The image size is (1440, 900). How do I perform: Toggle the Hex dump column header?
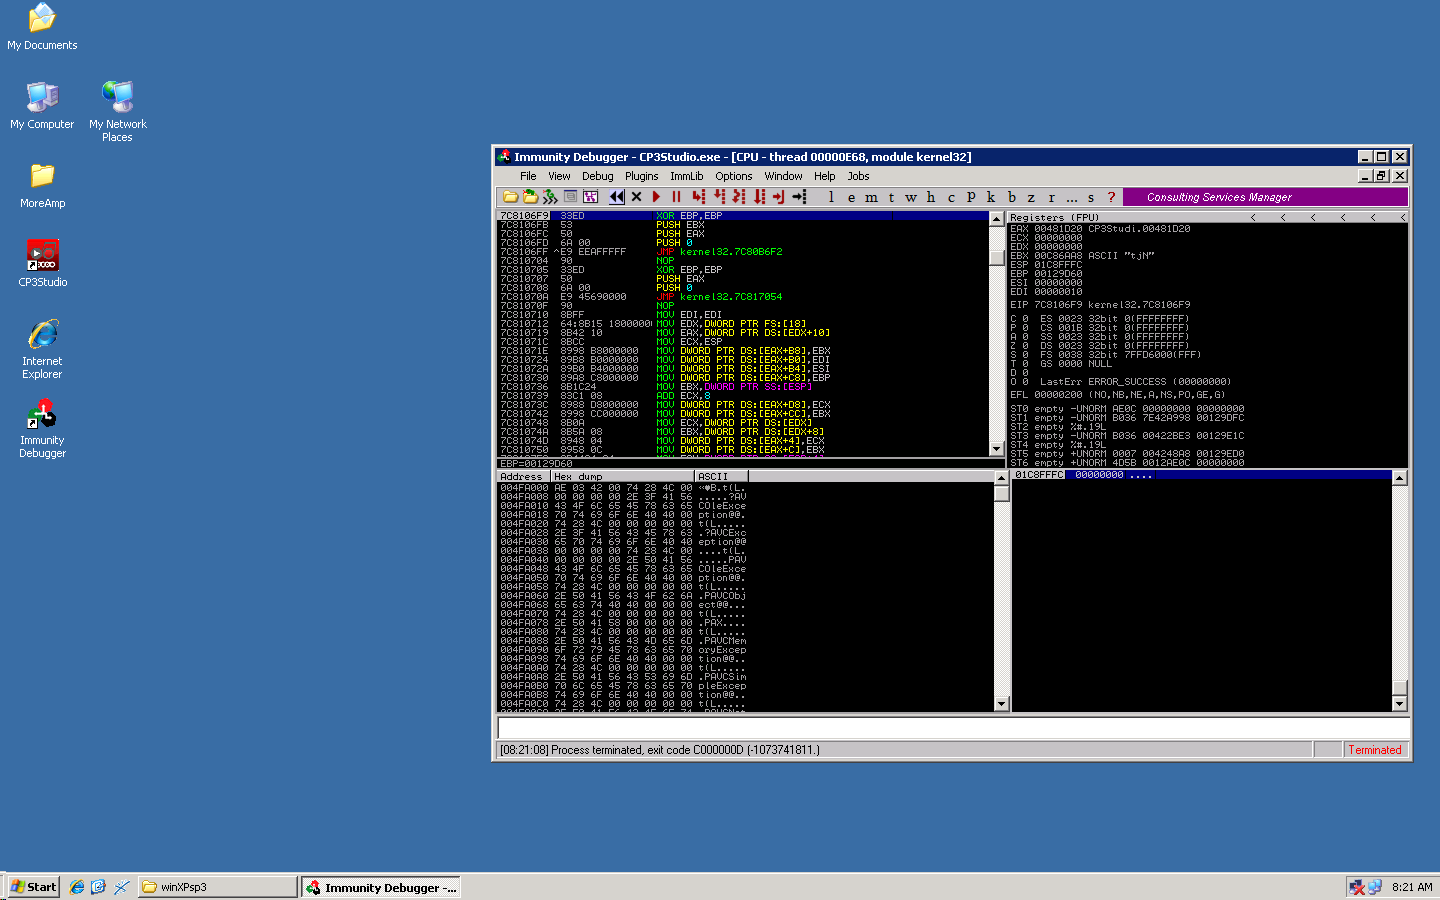pos(578,477)
